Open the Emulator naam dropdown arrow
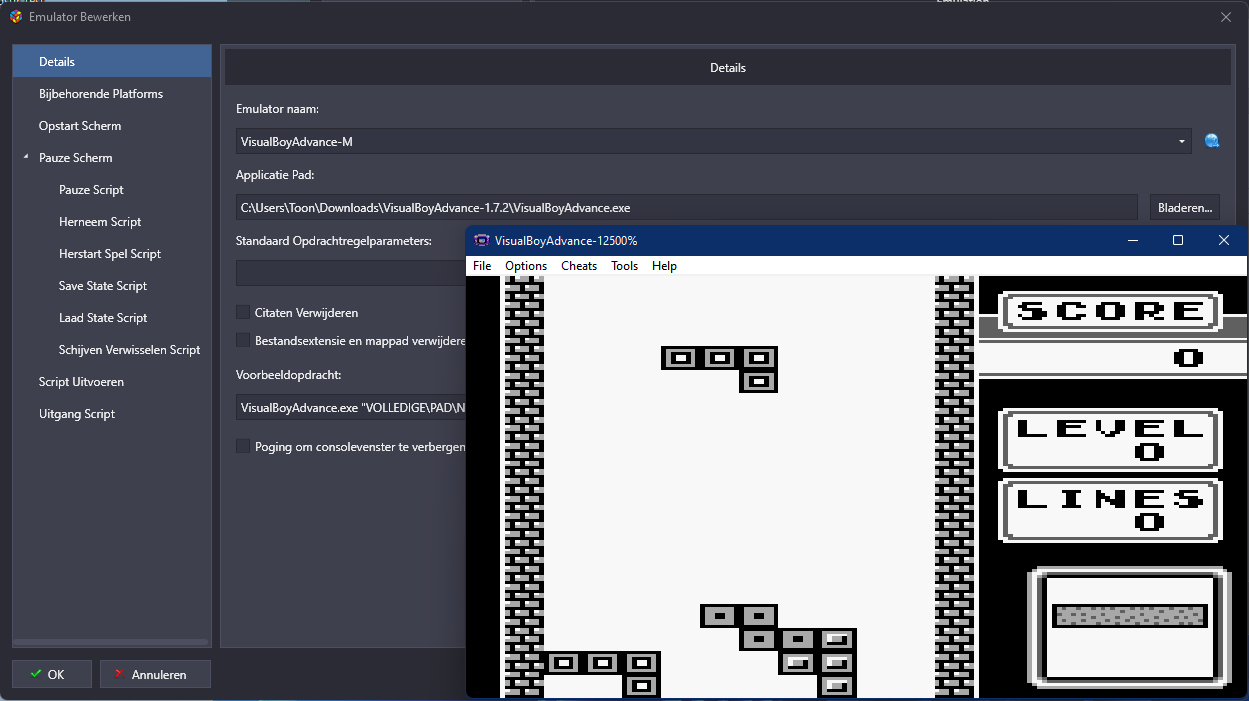 [x=1183, y=141]
